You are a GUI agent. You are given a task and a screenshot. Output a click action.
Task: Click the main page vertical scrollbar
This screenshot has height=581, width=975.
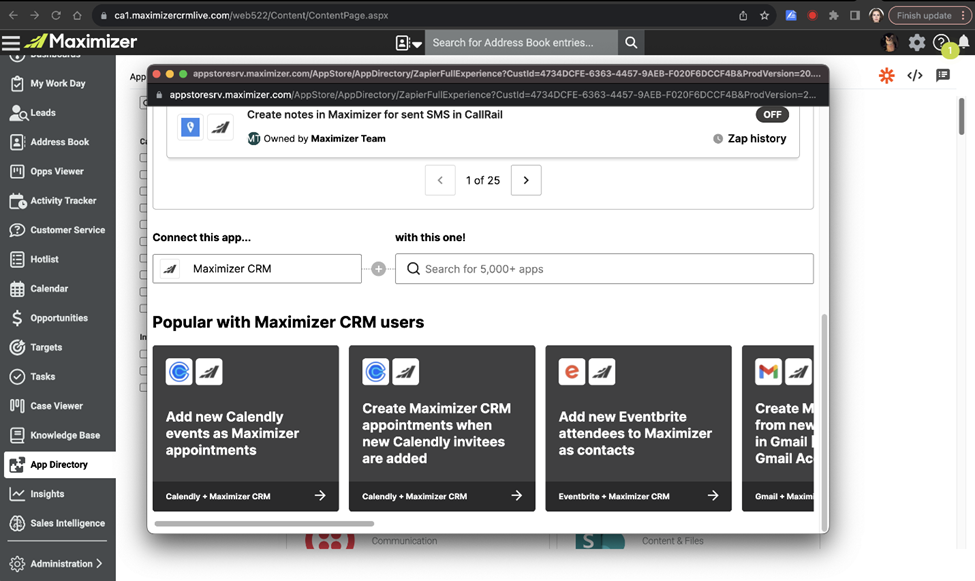pos(961,116)
